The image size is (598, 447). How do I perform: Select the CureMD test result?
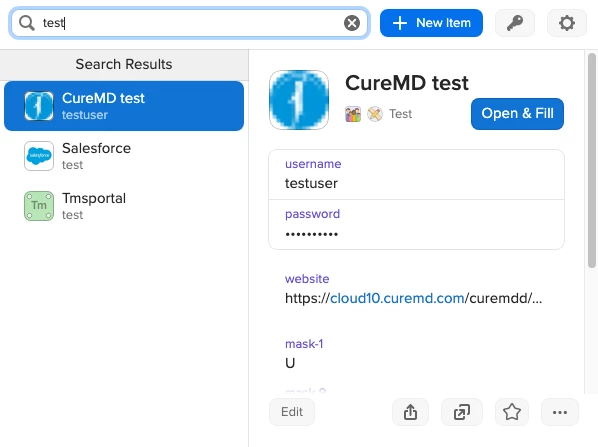124,106
